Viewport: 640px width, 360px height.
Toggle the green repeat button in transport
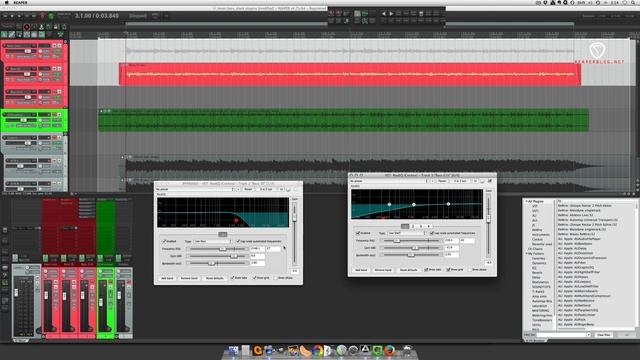[51, 16]
